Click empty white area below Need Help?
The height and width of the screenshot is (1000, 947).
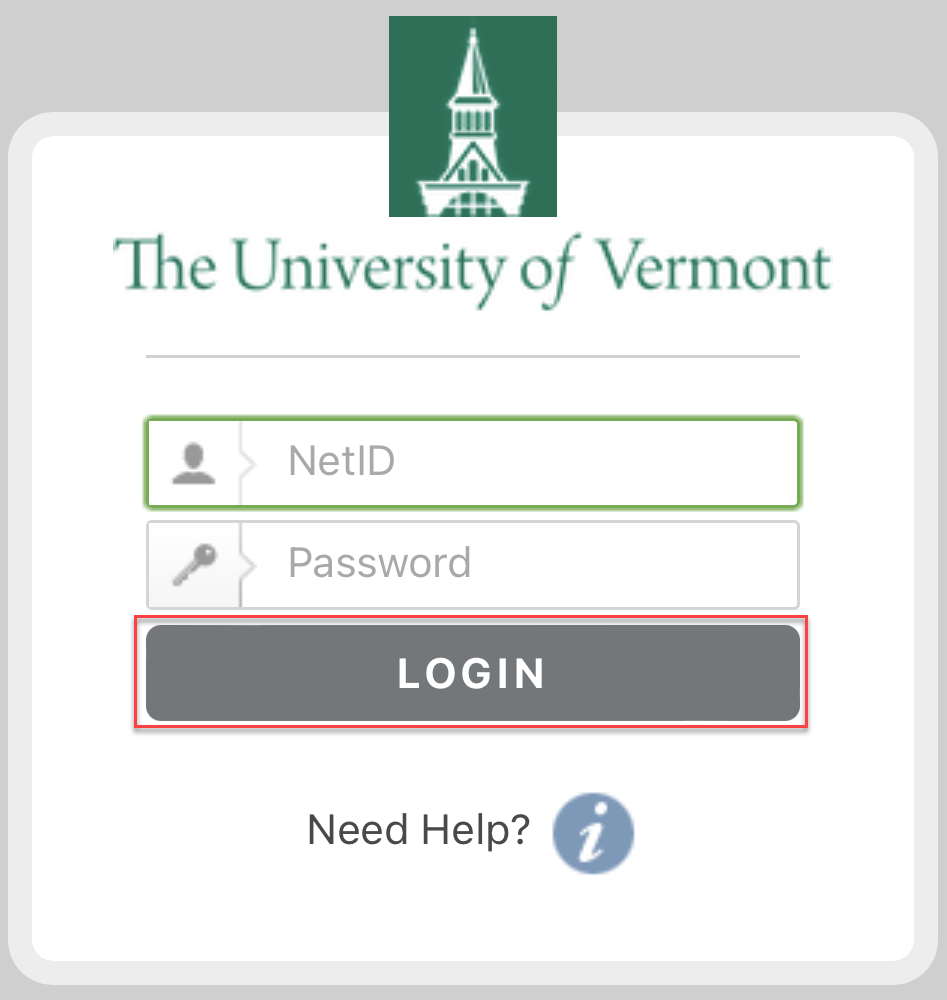[473, 918]
